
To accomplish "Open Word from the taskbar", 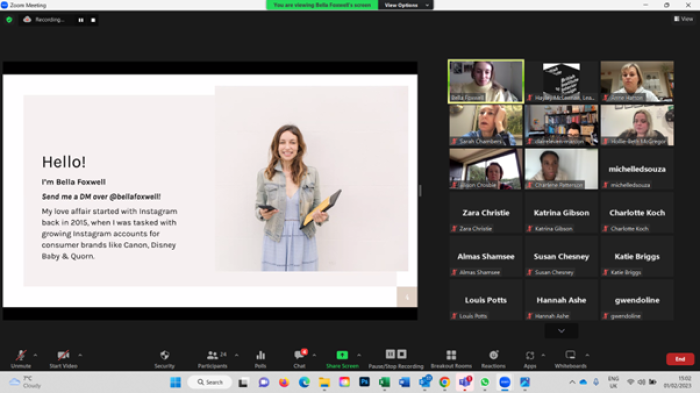I will 404,382.
